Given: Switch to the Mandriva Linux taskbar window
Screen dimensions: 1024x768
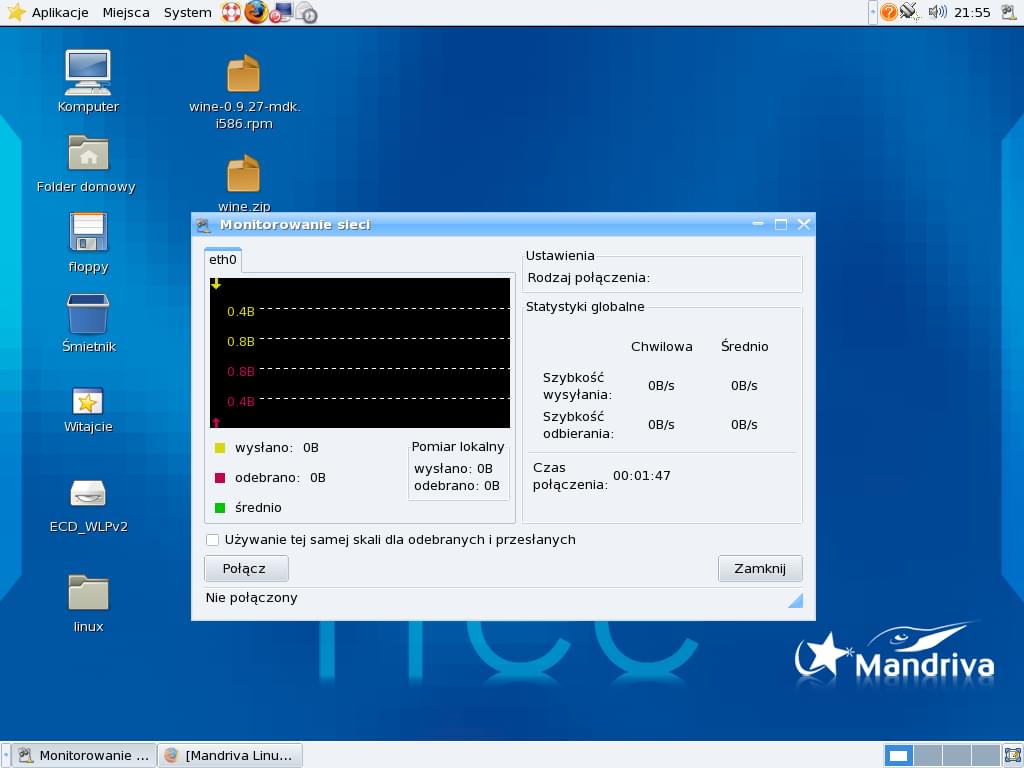Looking at the screenshot, I should (x=231, y=755).
